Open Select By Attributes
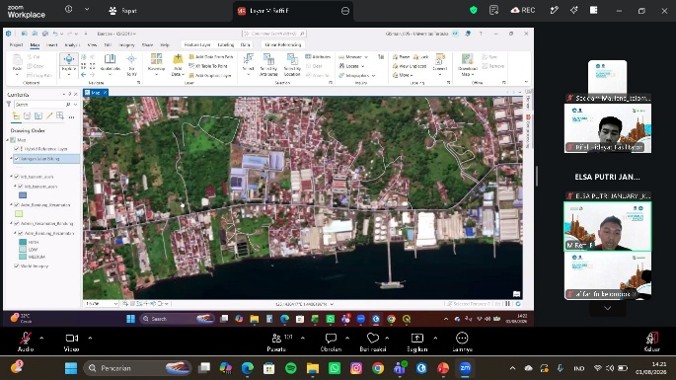The height and width of the screenshot is (380, 676). pos(269,65)
